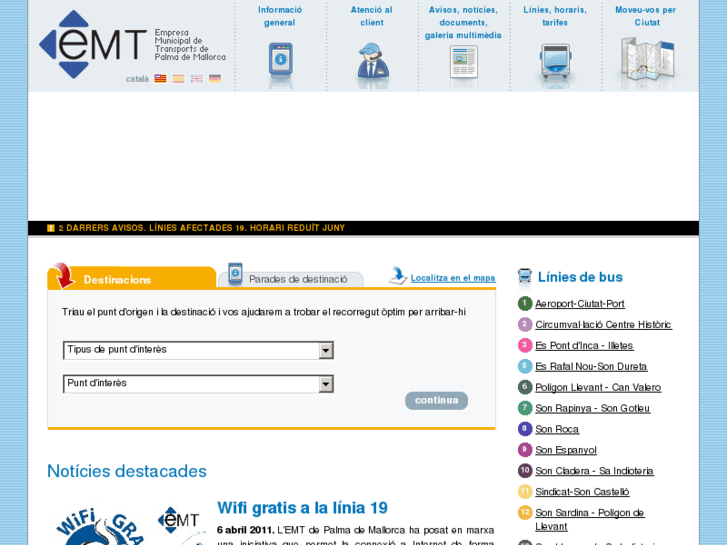Switch language with the English flag
This screenshot has width=727, height=545.
click(197, 78)
